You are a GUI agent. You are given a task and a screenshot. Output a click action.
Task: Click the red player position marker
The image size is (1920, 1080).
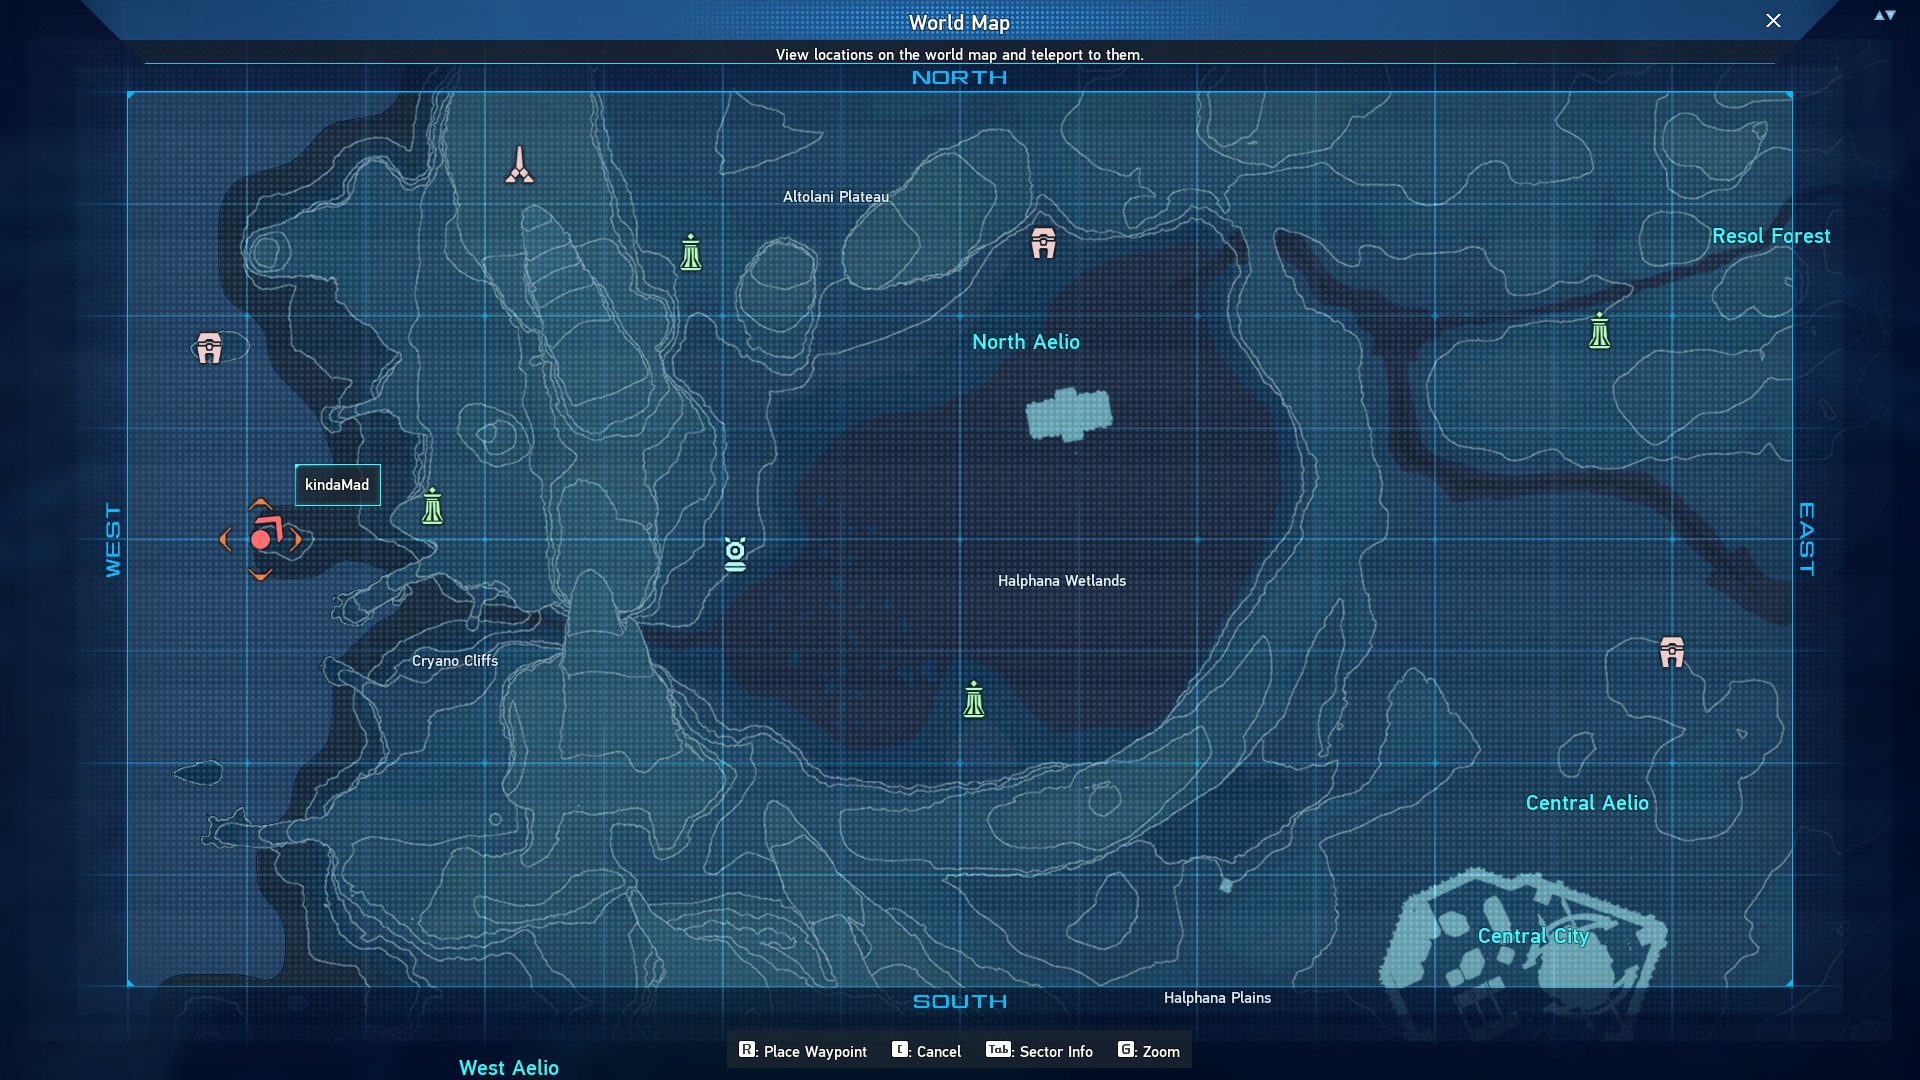[x=261, y=539]
